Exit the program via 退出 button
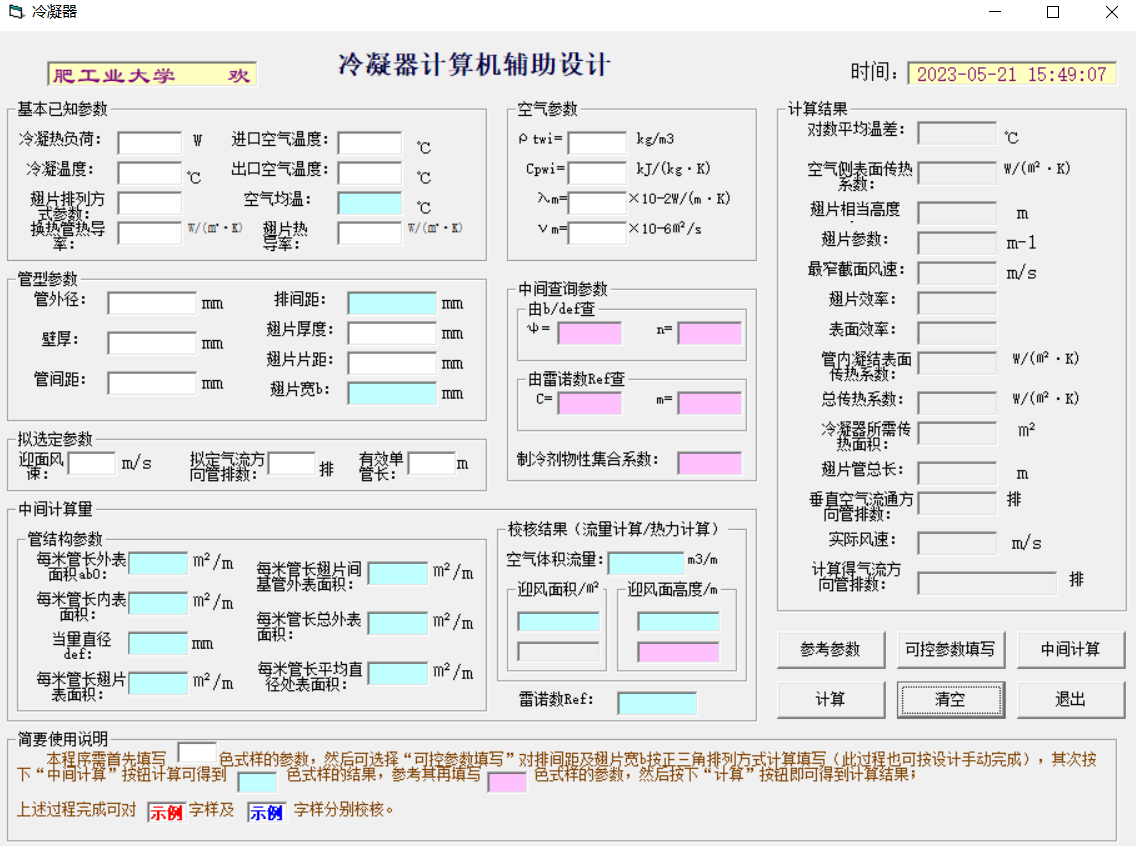 [x=1070, y=699]
